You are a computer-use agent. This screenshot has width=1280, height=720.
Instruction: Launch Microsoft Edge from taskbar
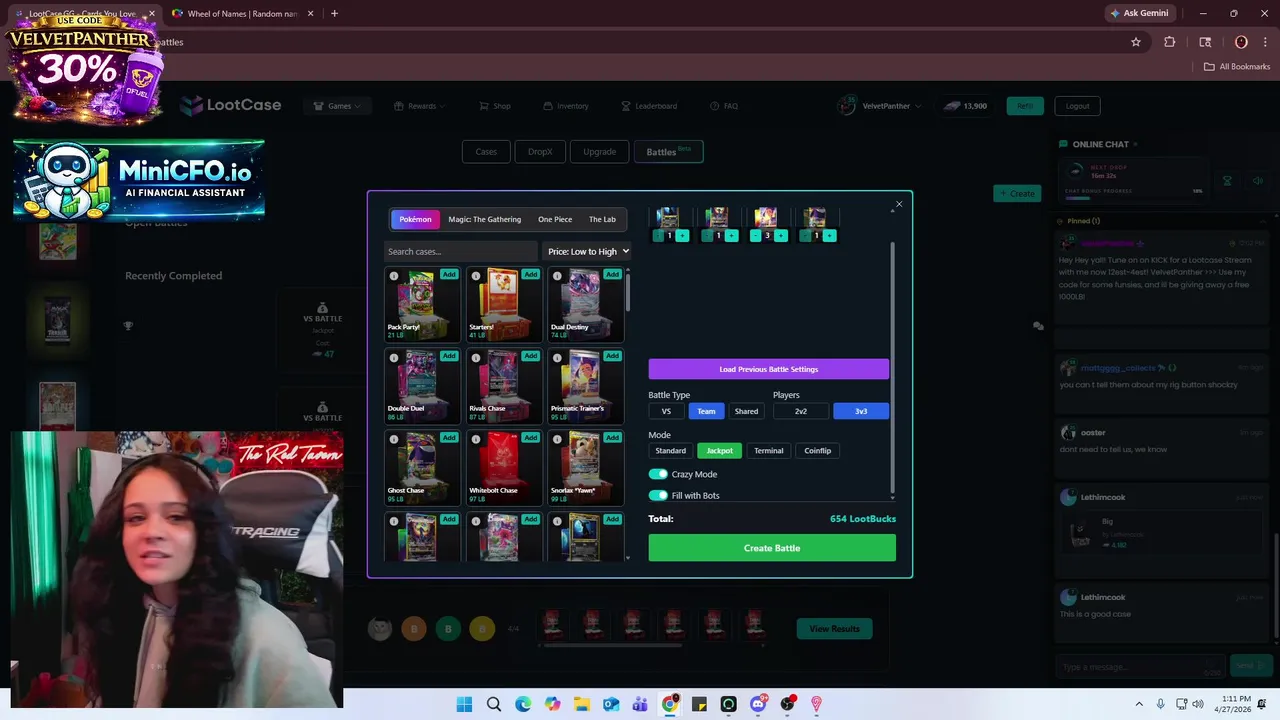(523, 704)
